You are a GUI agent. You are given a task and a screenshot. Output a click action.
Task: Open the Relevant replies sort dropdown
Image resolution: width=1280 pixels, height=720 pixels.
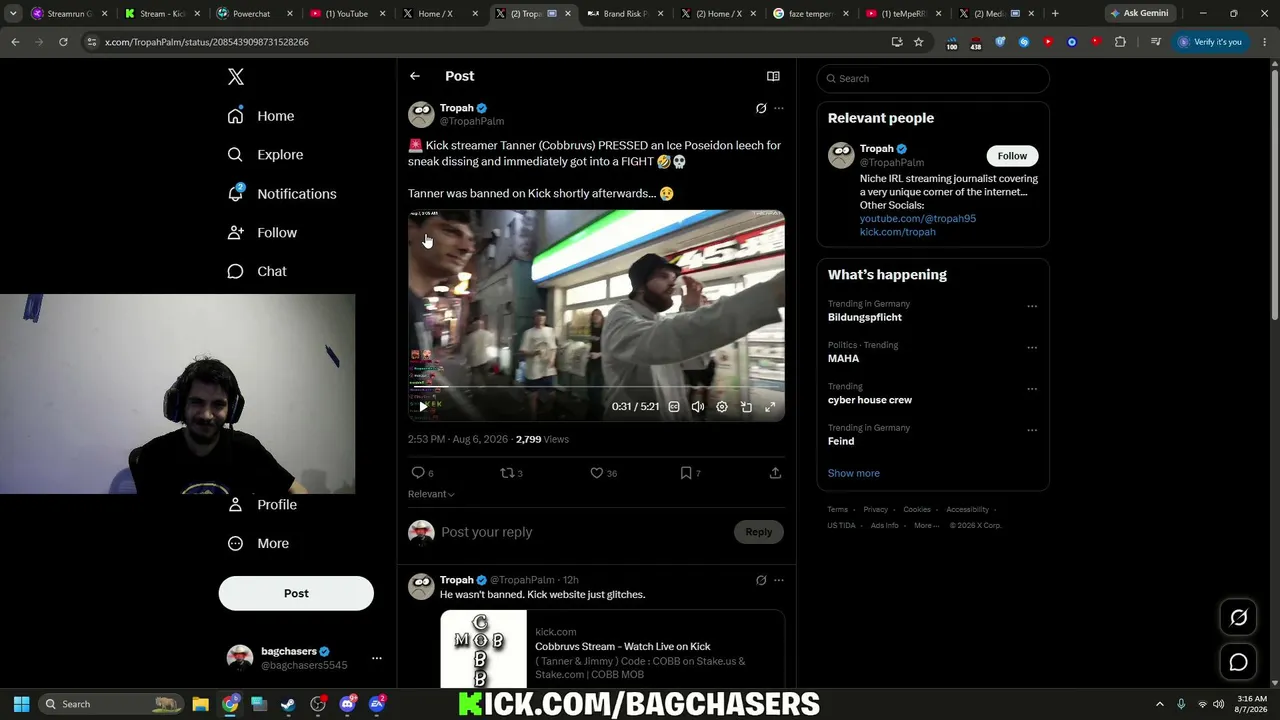click(431, 494)
